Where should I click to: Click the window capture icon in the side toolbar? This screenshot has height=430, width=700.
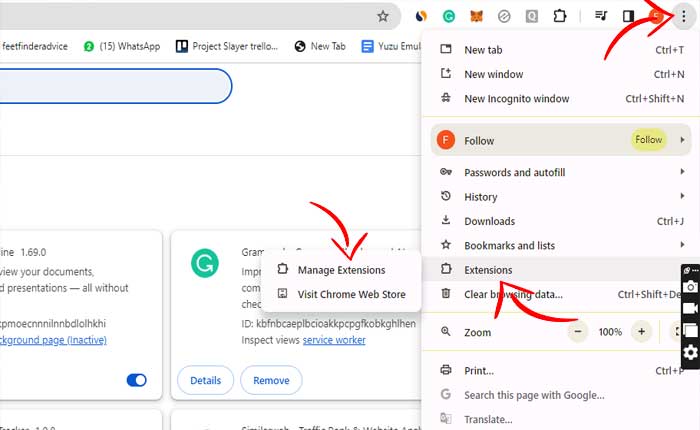690,330
